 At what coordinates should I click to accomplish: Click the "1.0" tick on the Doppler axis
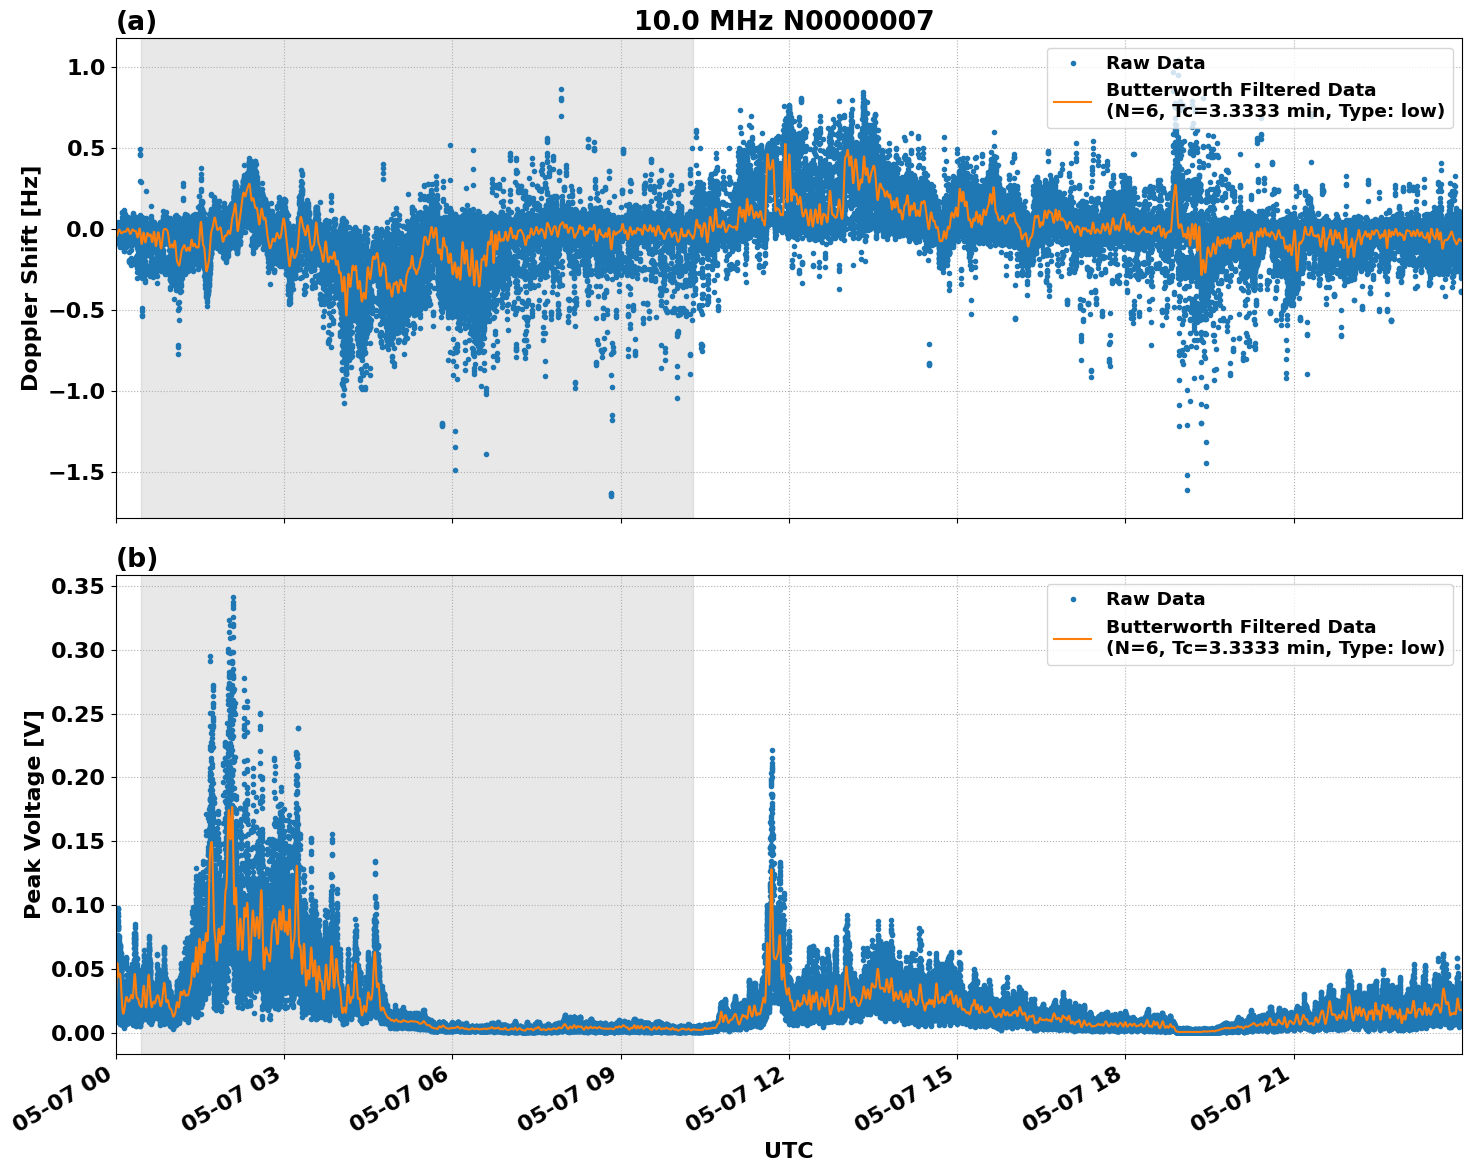tap(86, 67)
